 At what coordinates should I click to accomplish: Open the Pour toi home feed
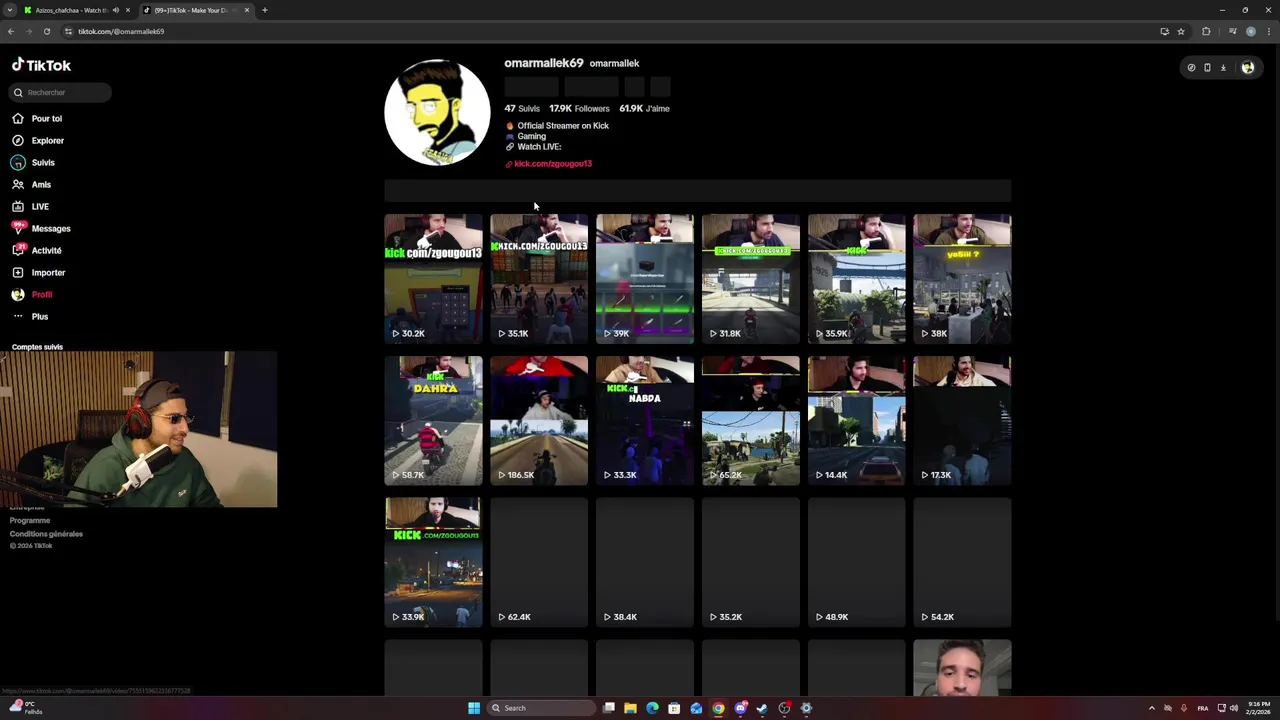[37, 118]
